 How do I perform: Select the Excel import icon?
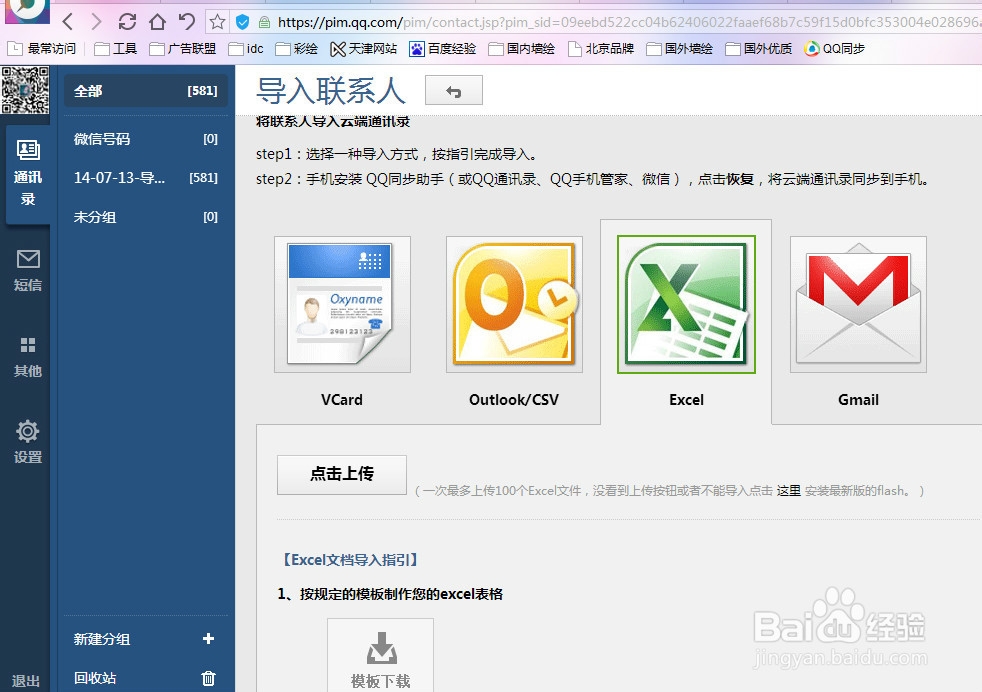685,303
